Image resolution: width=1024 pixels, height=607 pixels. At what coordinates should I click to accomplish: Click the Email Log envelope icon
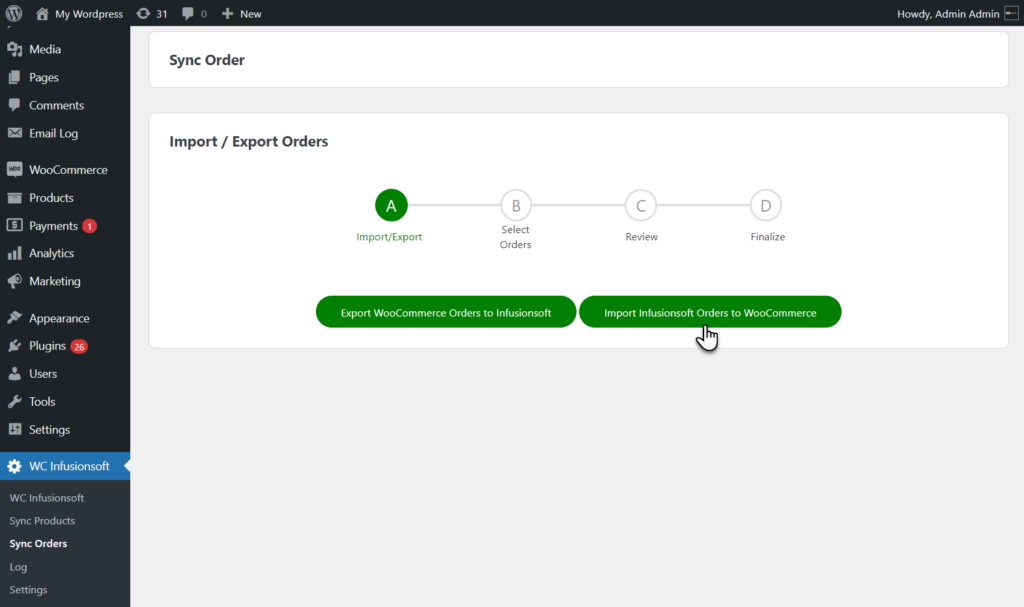[x=14, y=133]
